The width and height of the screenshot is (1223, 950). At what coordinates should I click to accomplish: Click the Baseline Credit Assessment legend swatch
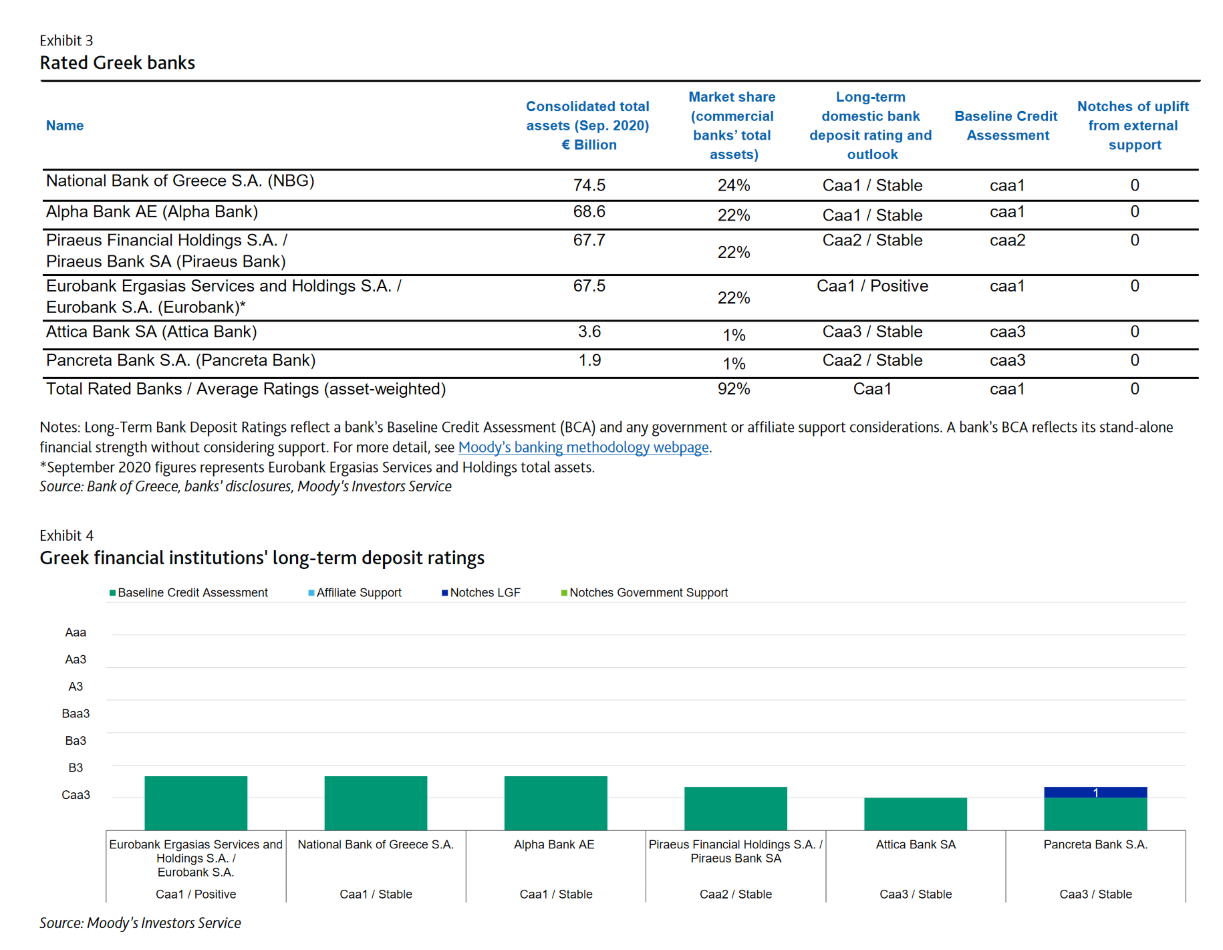point(112,593)
